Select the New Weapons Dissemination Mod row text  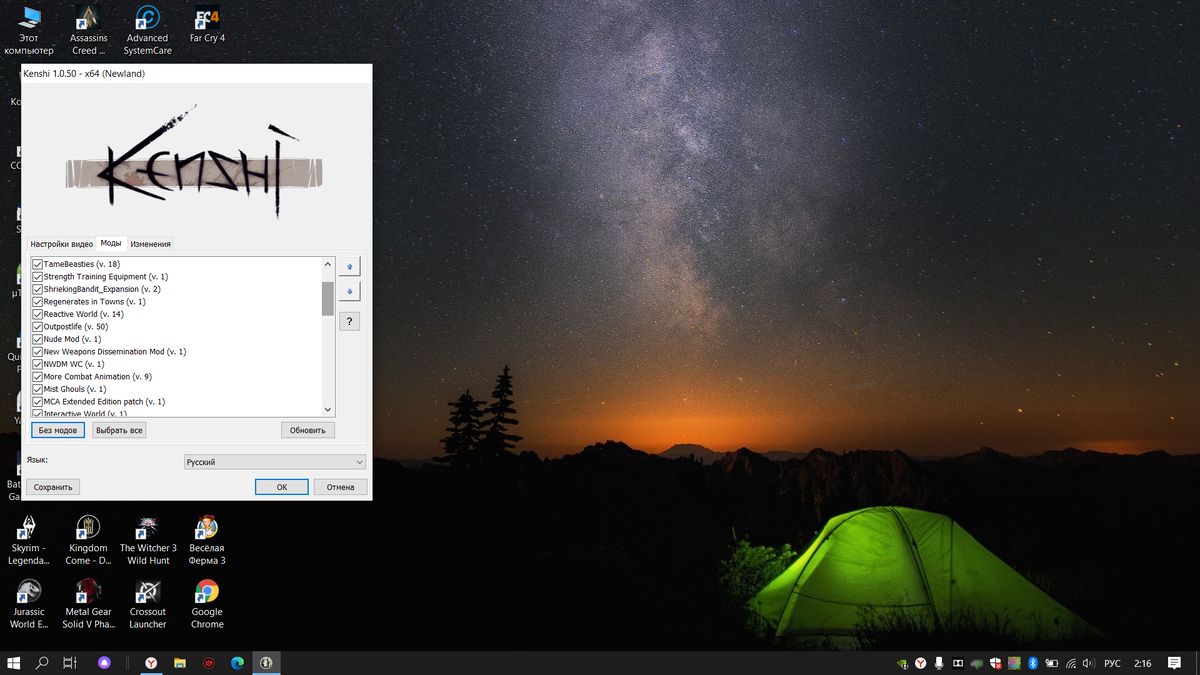115,352
